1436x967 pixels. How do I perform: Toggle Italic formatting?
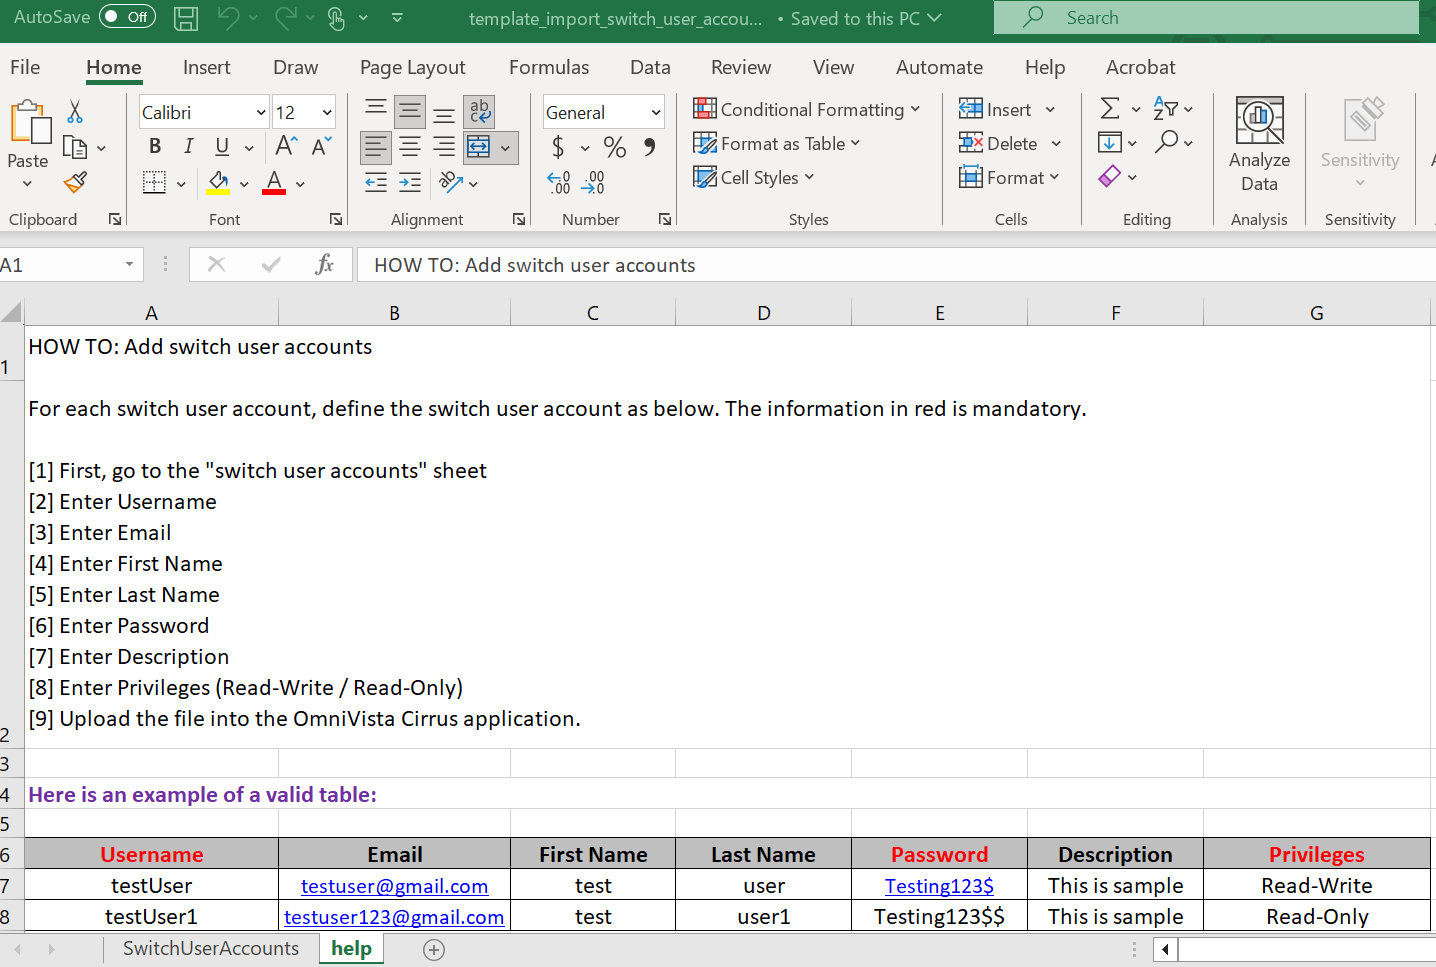(188, 146)
